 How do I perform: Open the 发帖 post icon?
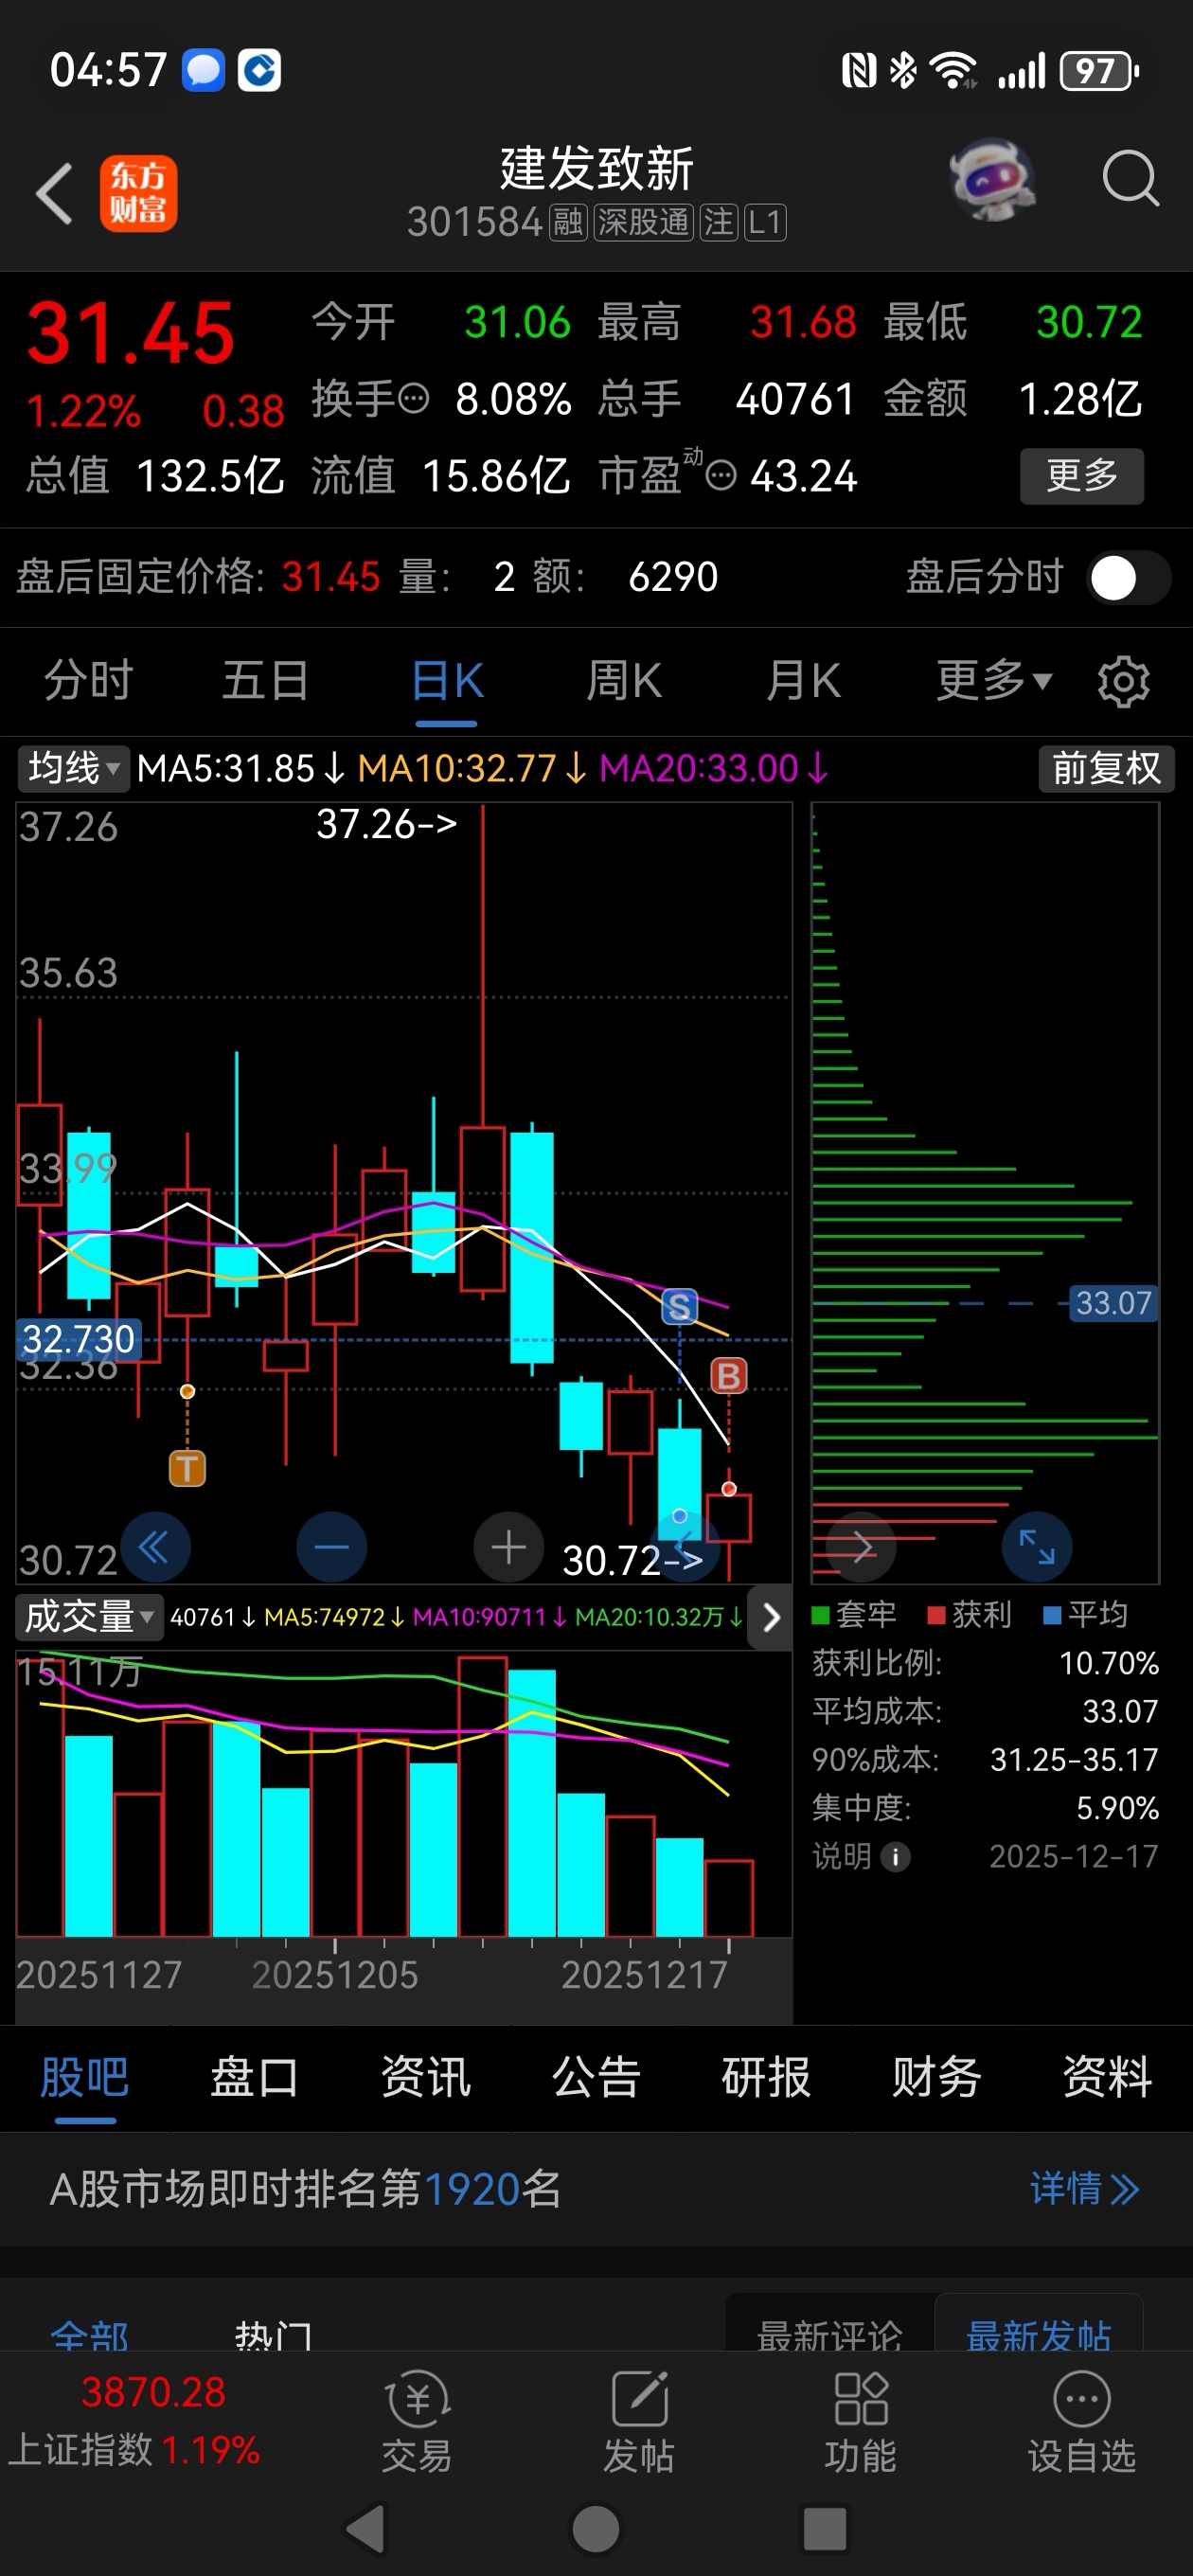(x=639, y=2422)
